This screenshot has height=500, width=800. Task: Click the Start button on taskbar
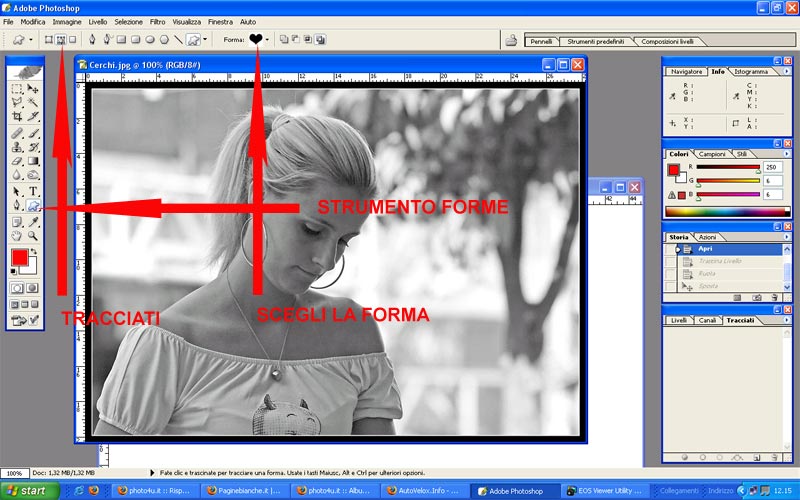tap(30, 491)
